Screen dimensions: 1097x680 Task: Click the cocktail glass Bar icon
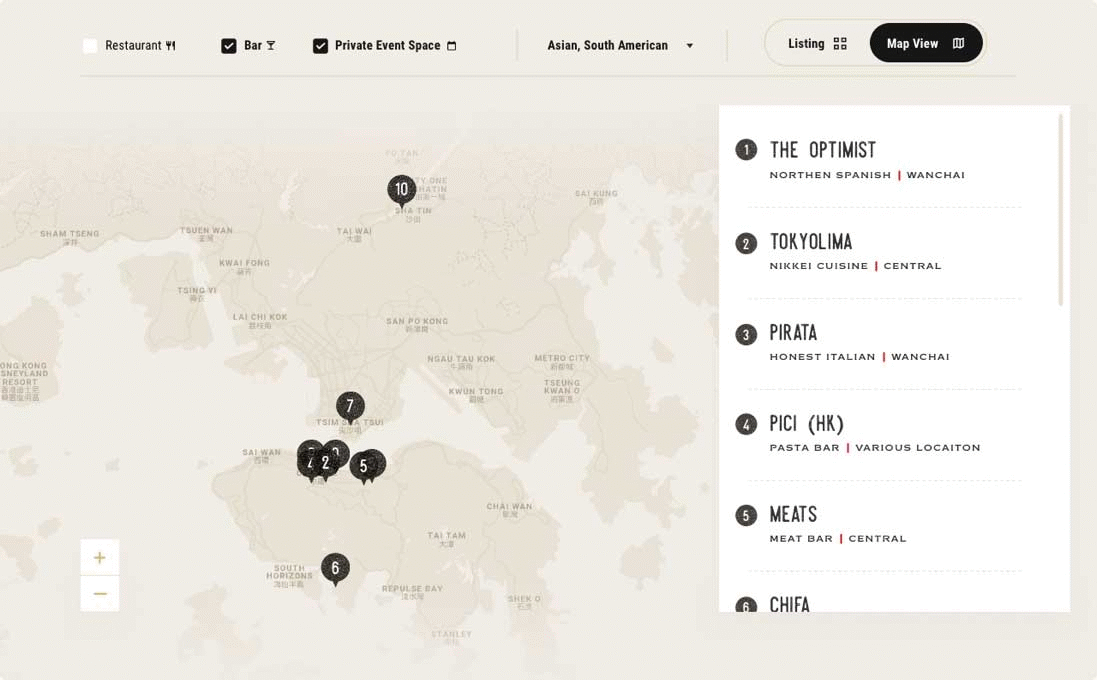271,45
